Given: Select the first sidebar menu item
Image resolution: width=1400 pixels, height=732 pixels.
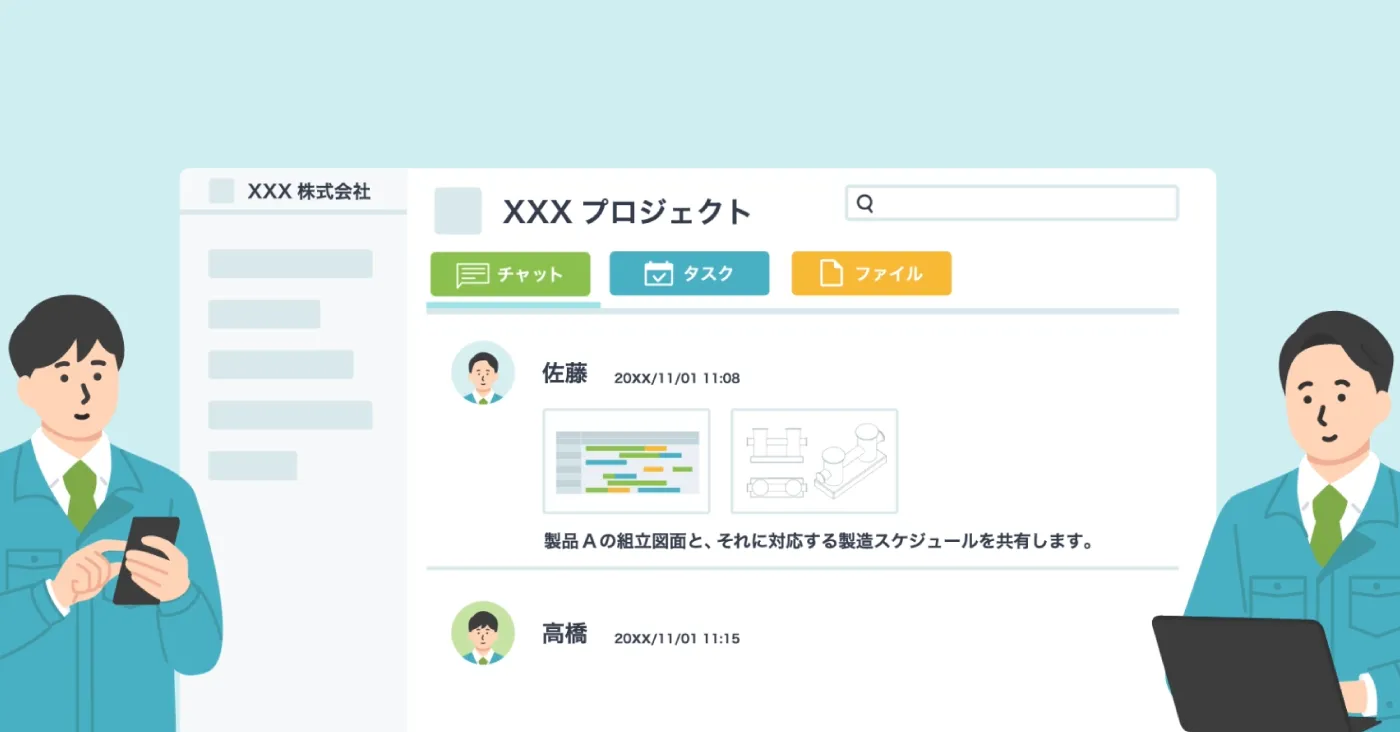Looking at the screenshot, I should [289, 263].
